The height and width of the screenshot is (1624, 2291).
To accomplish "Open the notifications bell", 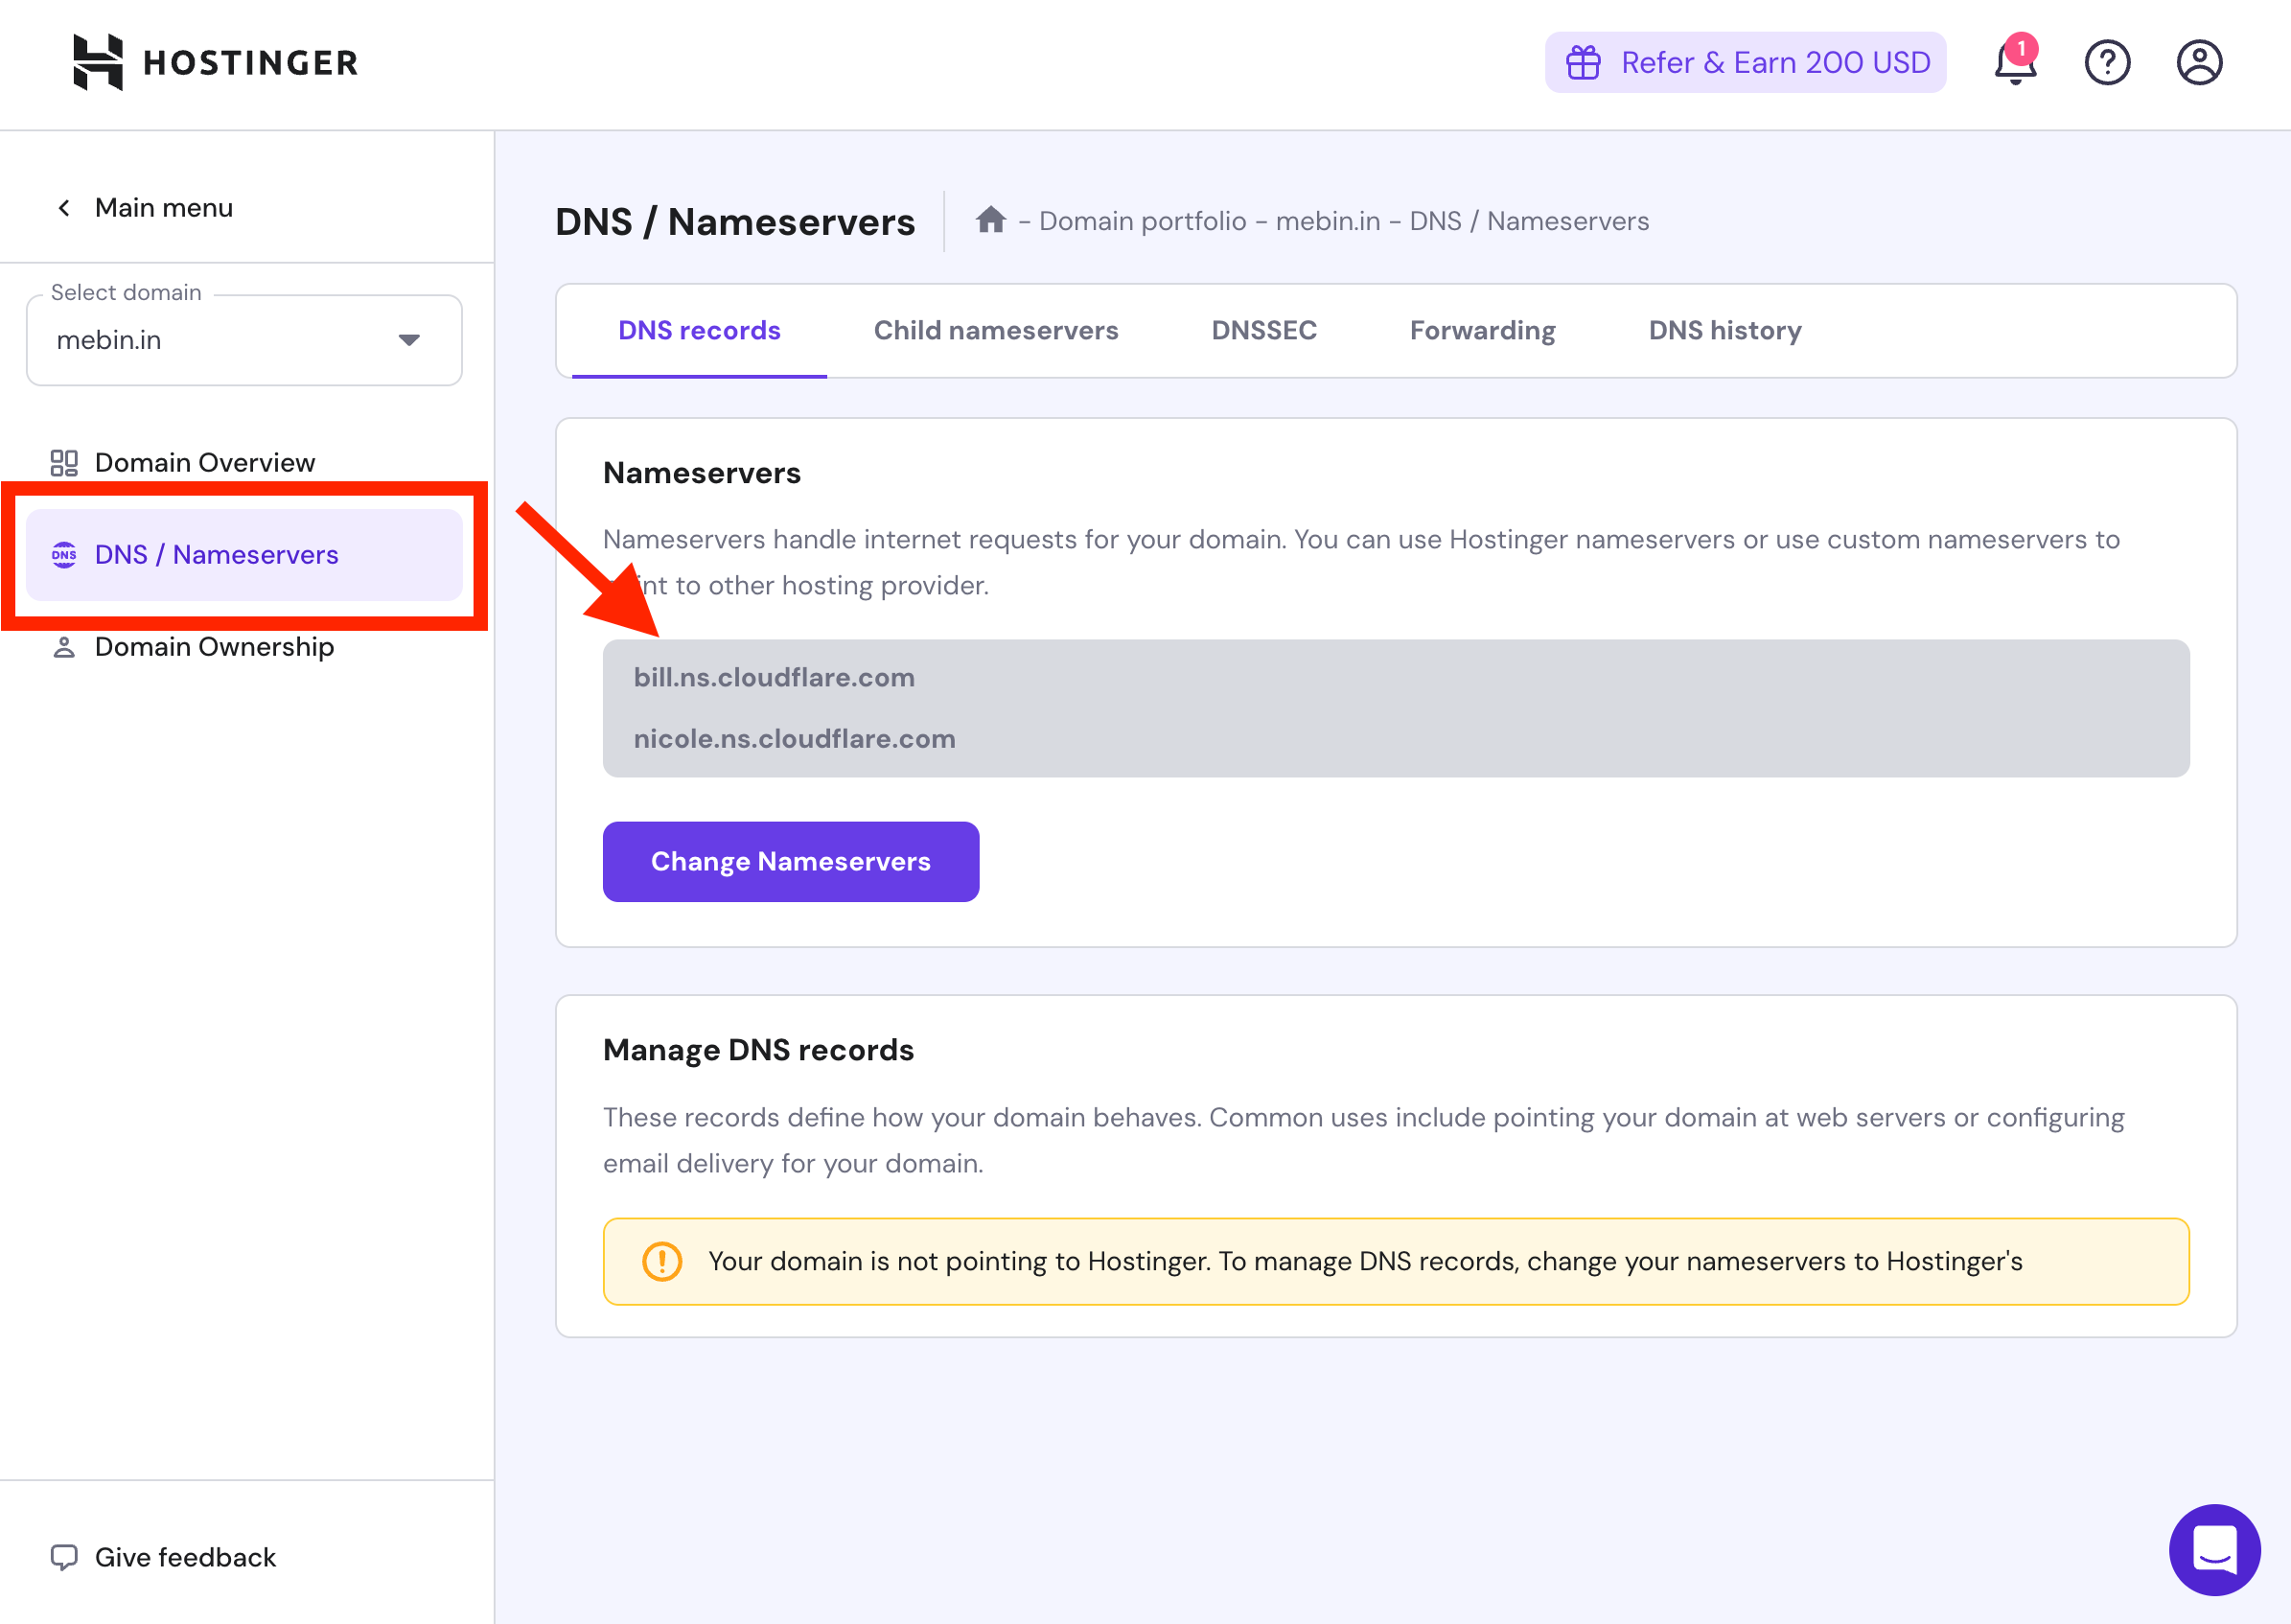I will coord(2014,63).
